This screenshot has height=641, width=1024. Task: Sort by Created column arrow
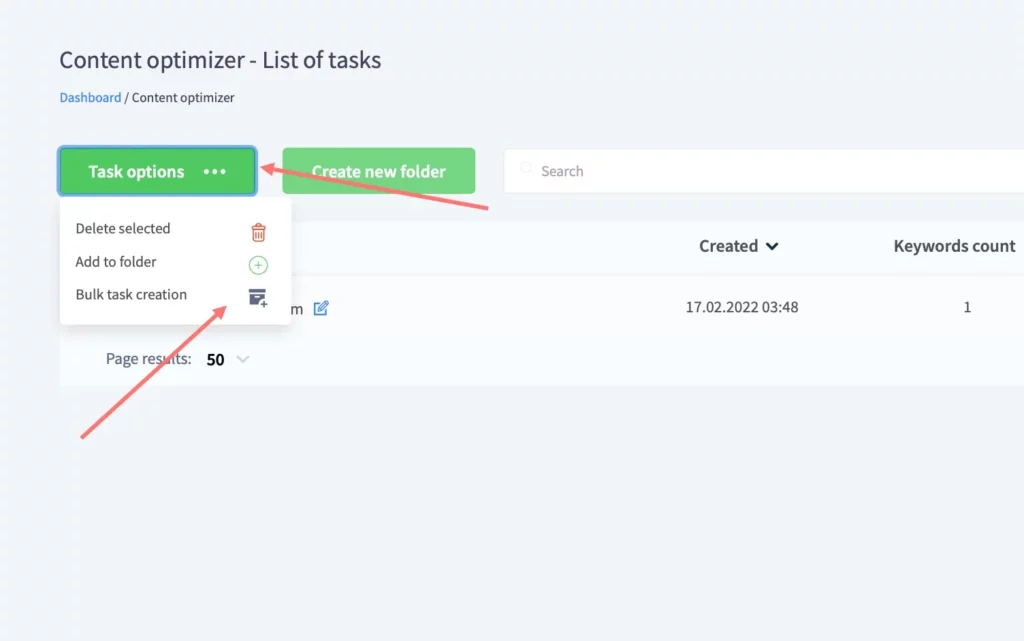pos(772,246)
